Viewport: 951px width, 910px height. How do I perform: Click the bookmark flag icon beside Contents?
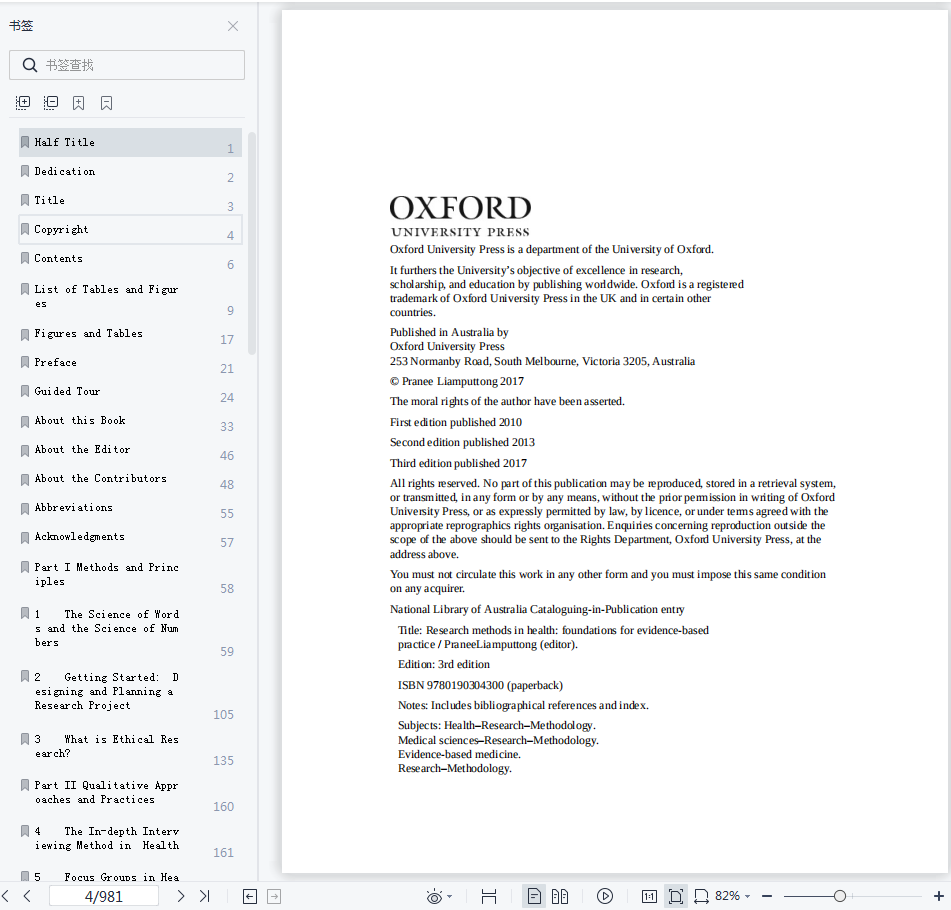pos(25,258)
